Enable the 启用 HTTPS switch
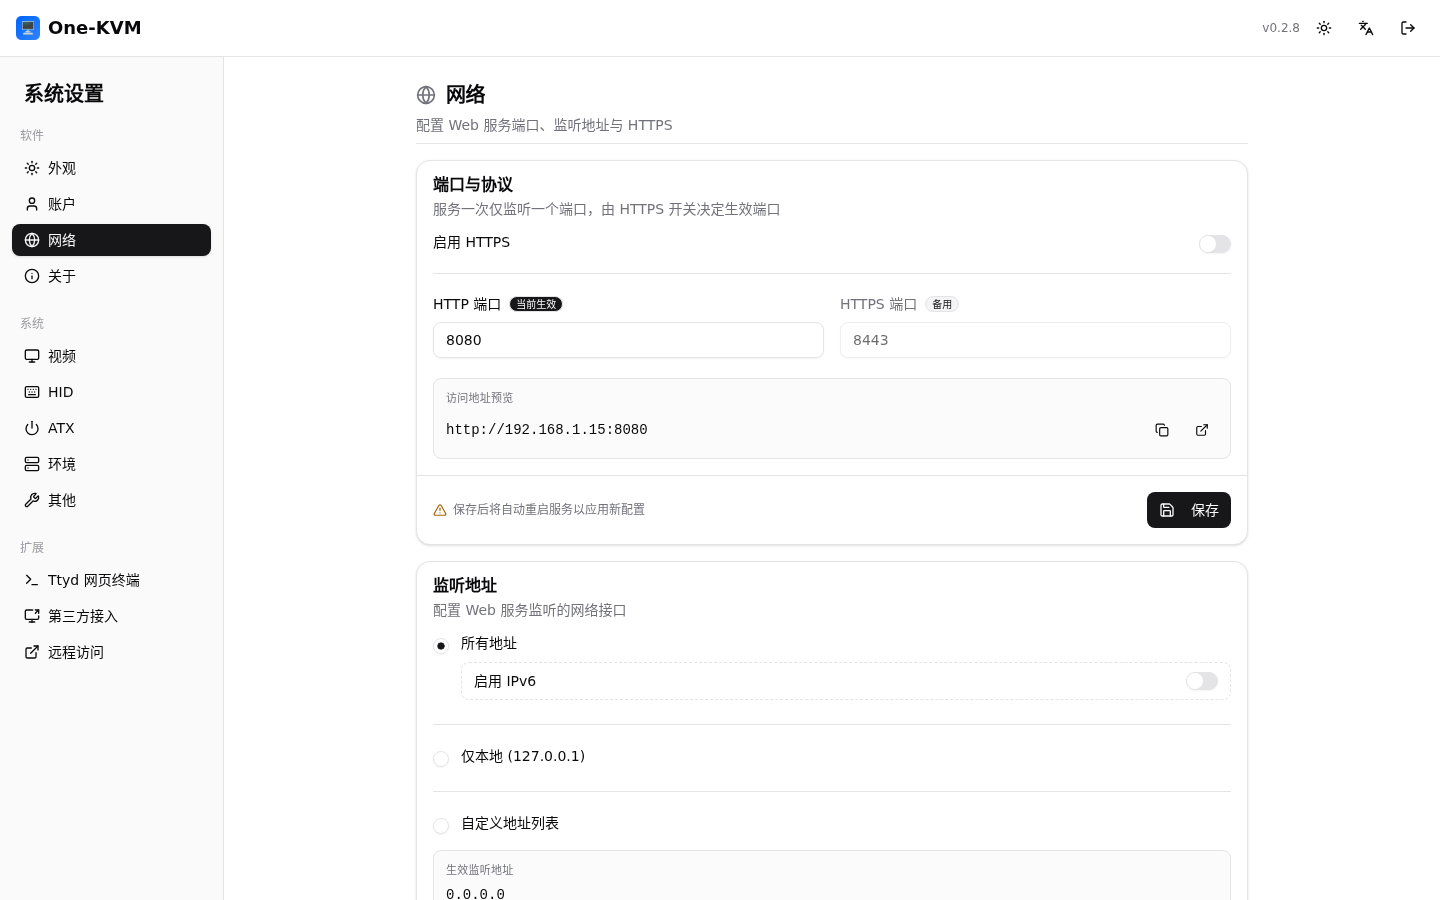This screenshot has height=900, width=1440. 1215,244
